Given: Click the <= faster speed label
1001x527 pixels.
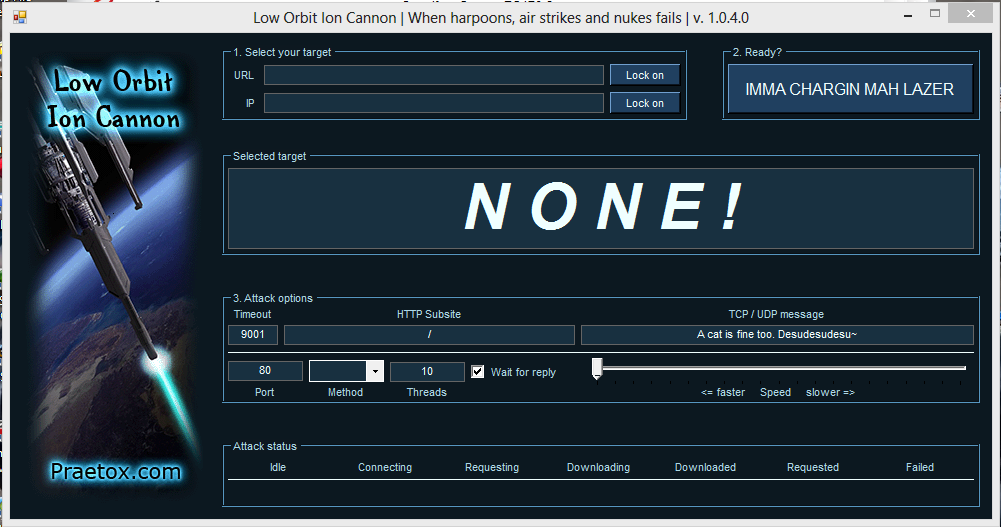Looking at the screenshot, I should point(723,392).
